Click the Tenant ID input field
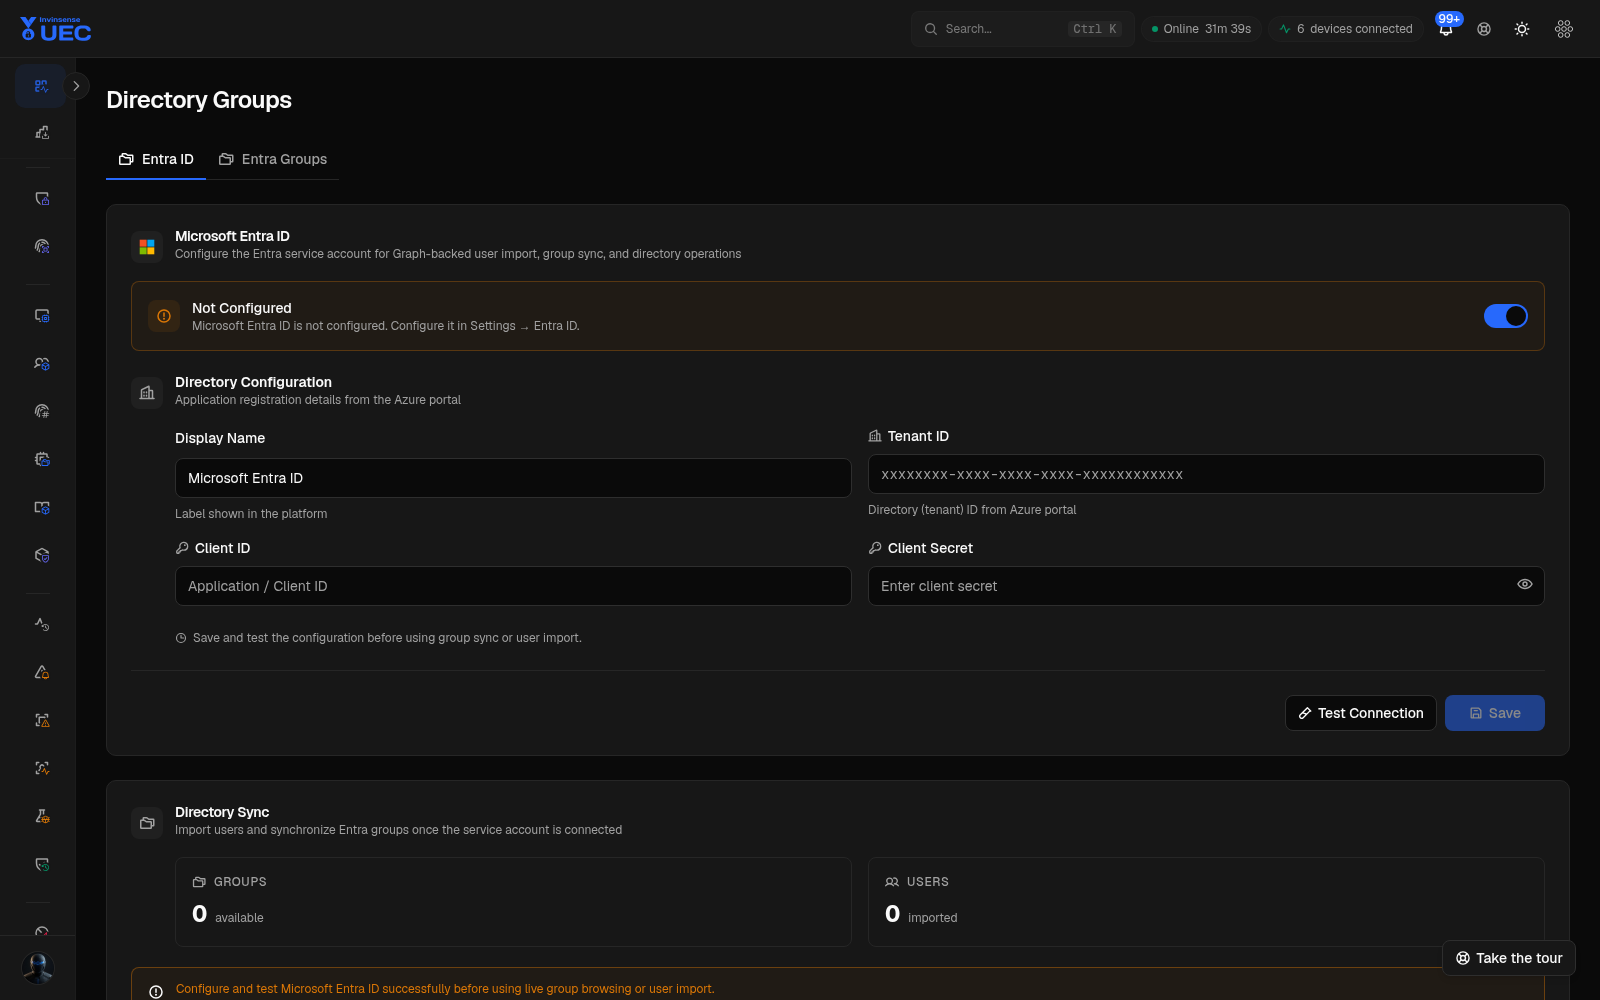1600x1000 pixels. pyautogui.click(x=1206, y=474)
